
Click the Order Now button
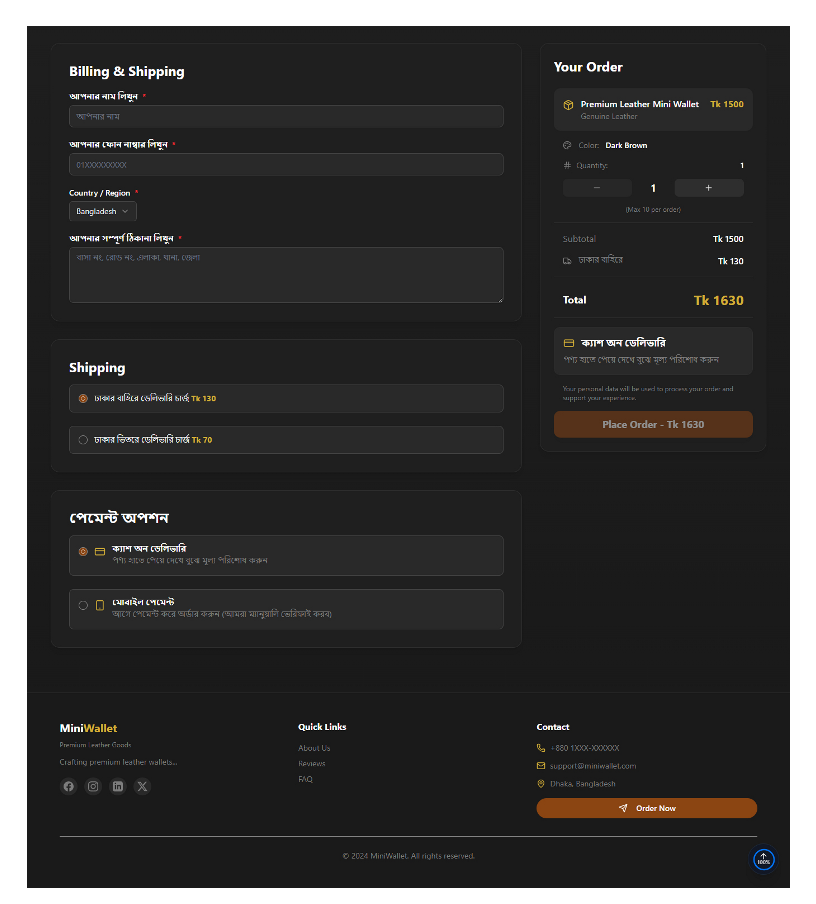point(646,808)
